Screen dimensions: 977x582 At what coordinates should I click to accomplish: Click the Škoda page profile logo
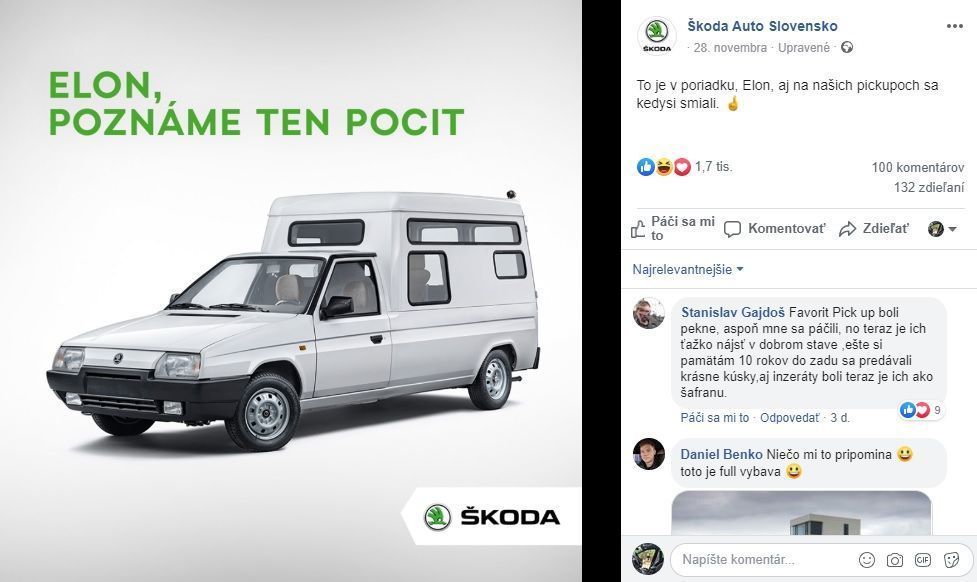point(657,36)
